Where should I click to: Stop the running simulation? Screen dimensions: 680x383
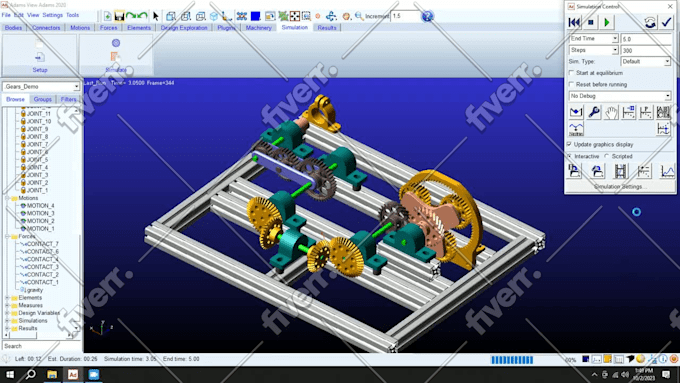[x=590, y=22]
